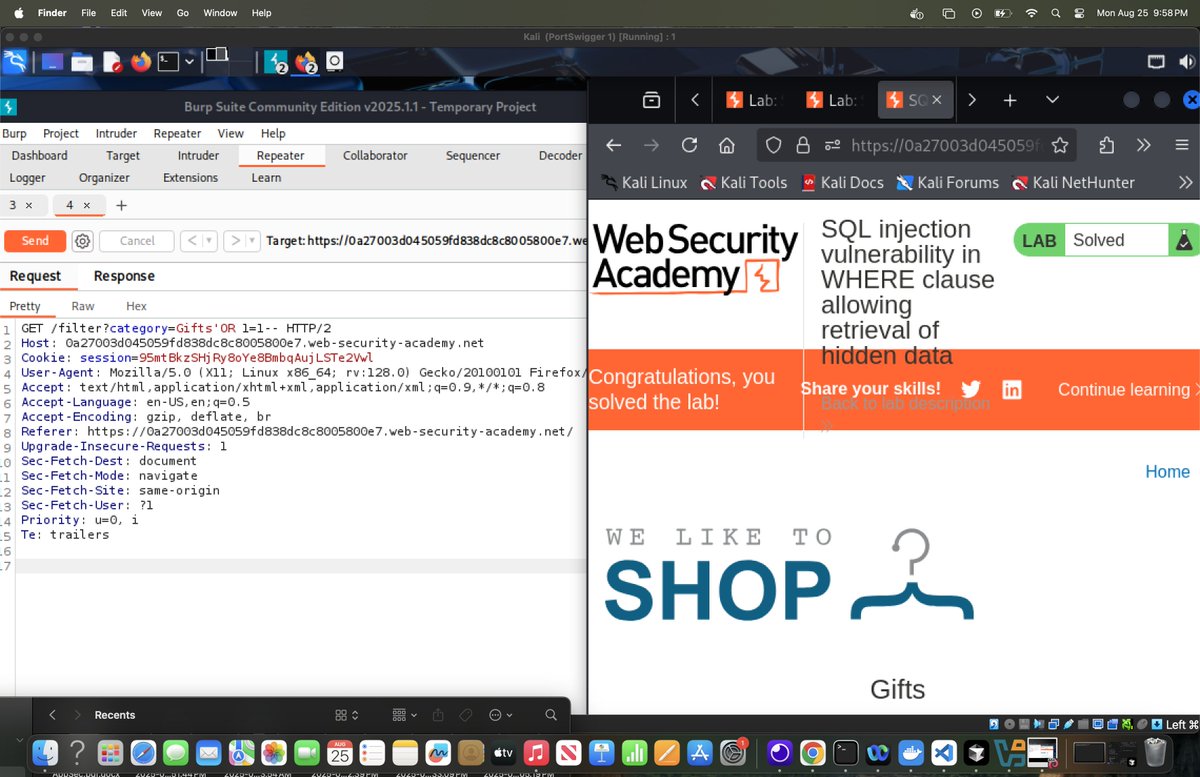Select the Burp Suite taskbar item in Kali panel

pyautogui.click(x=276, y=62)
